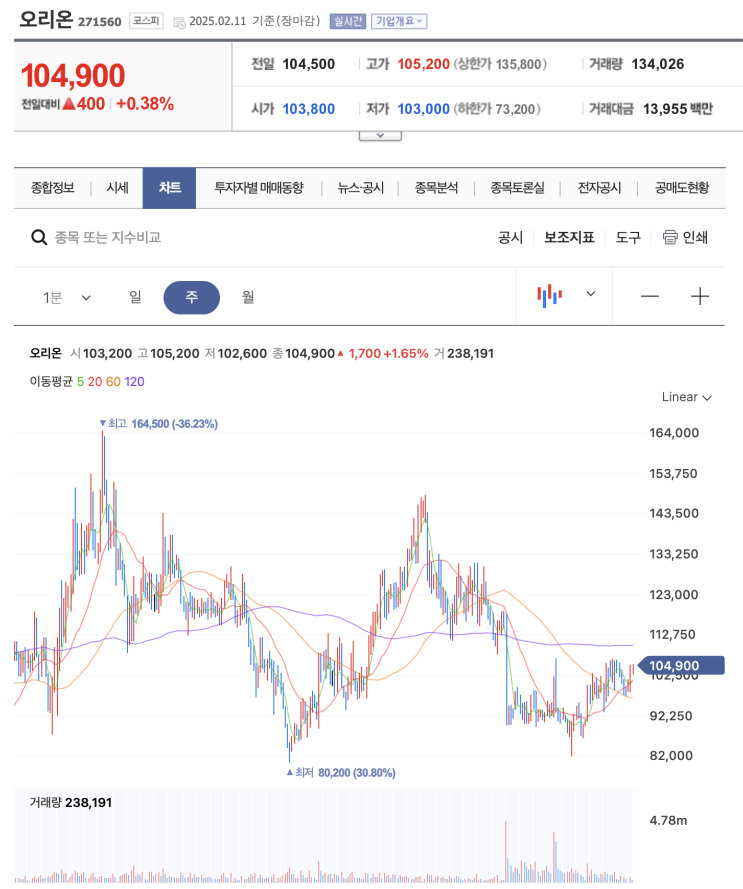Screen dimensions: 743x889
Task: Click the 거래량 134,026 value
Action: point(657,64)
